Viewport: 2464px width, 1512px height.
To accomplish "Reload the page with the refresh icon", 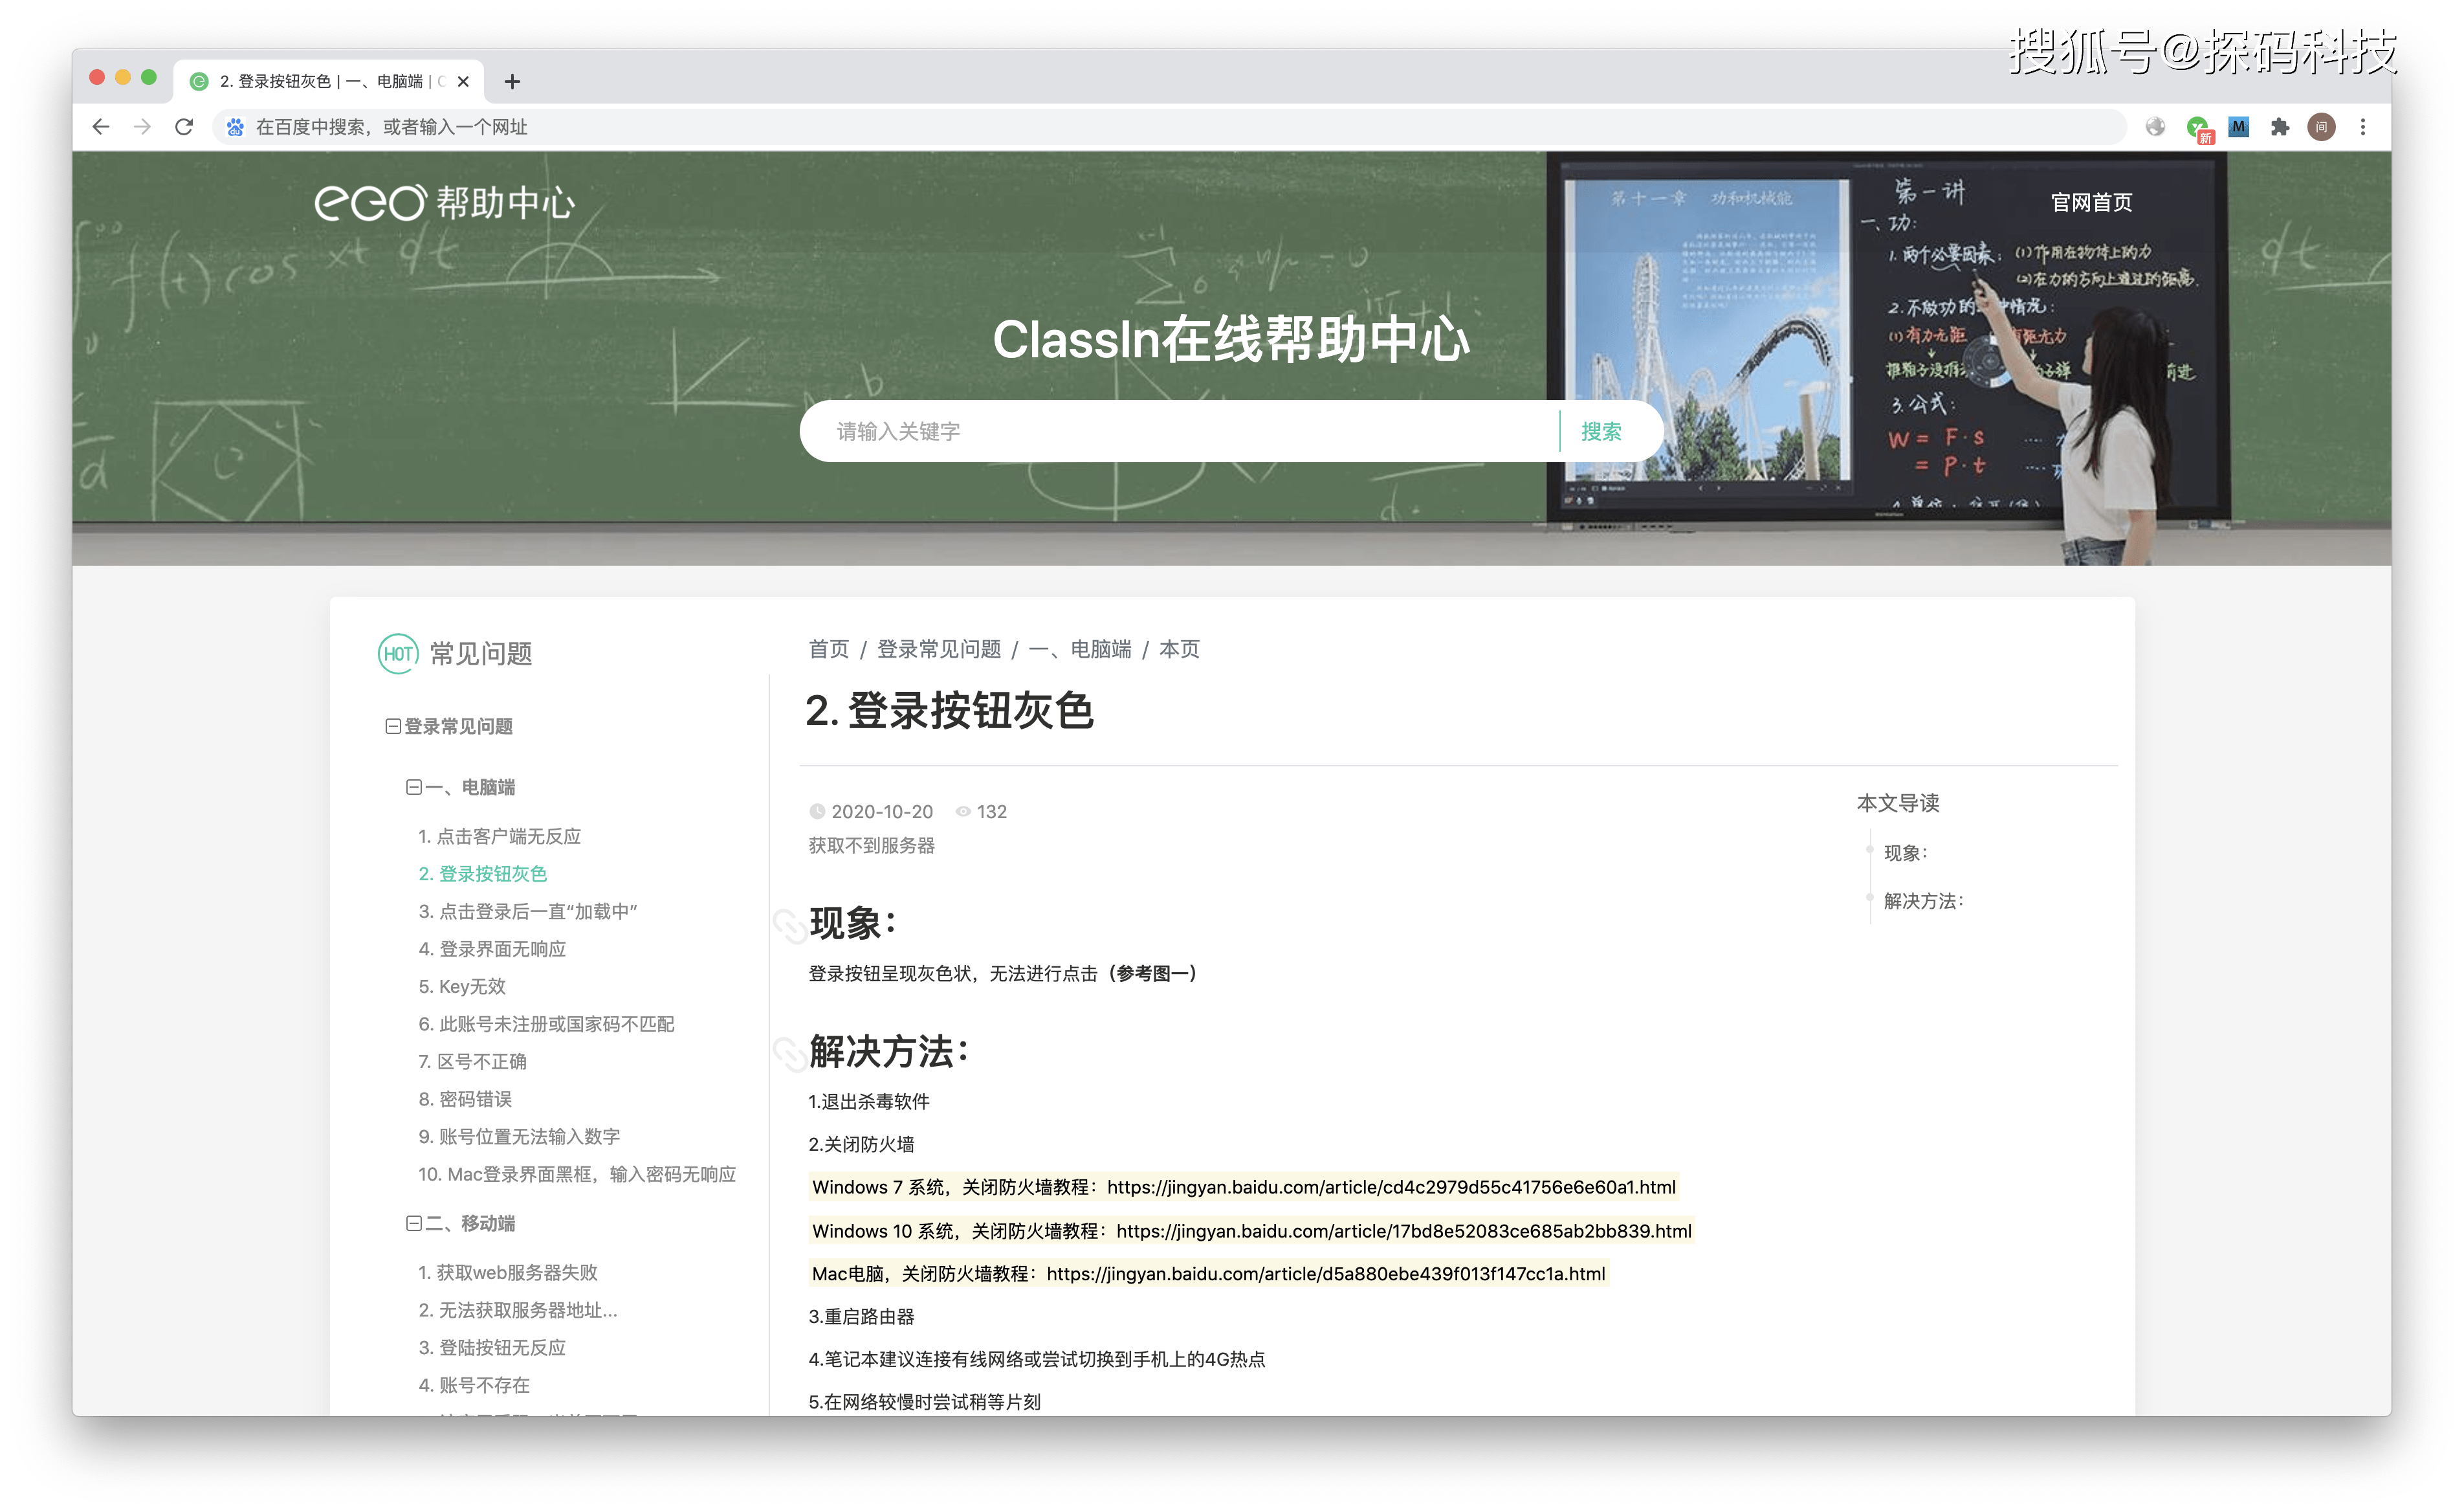I will pyautogui.click(x=184, y=127).
